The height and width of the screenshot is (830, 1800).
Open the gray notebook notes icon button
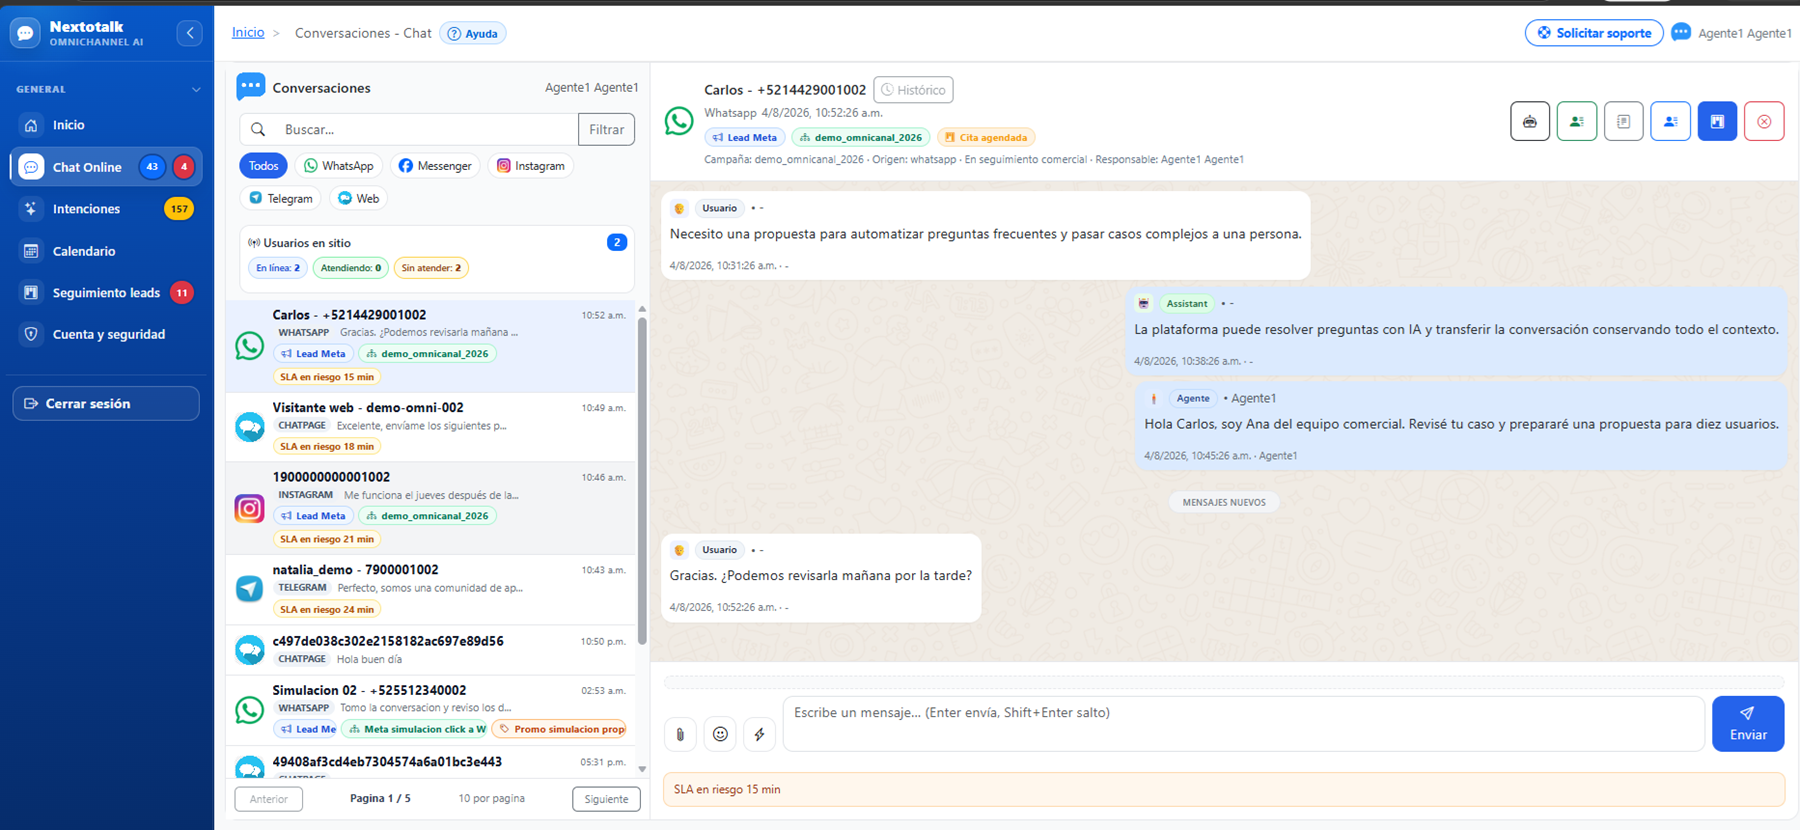pyautogui.click(x=1624, y=121)
